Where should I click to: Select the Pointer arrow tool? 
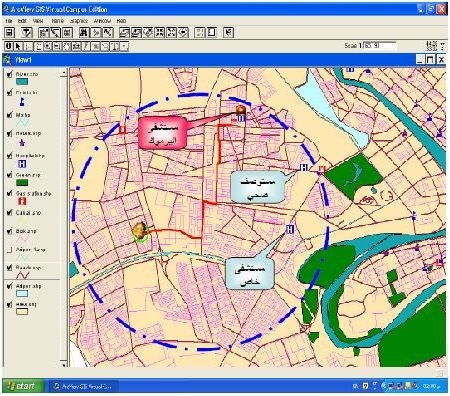coord(18,46)
